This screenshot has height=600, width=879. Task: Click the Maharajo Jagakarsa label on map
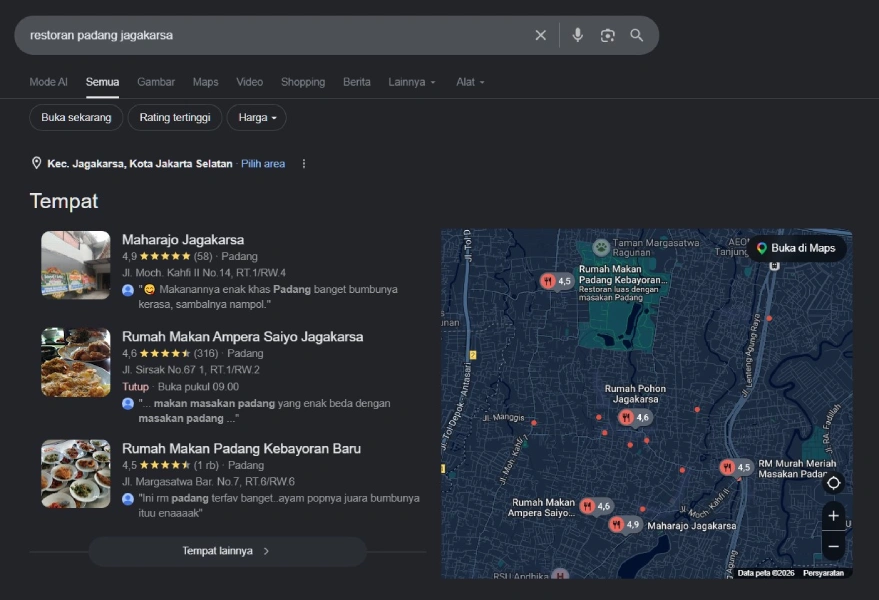pyautogui.click(x=692, y=526)
